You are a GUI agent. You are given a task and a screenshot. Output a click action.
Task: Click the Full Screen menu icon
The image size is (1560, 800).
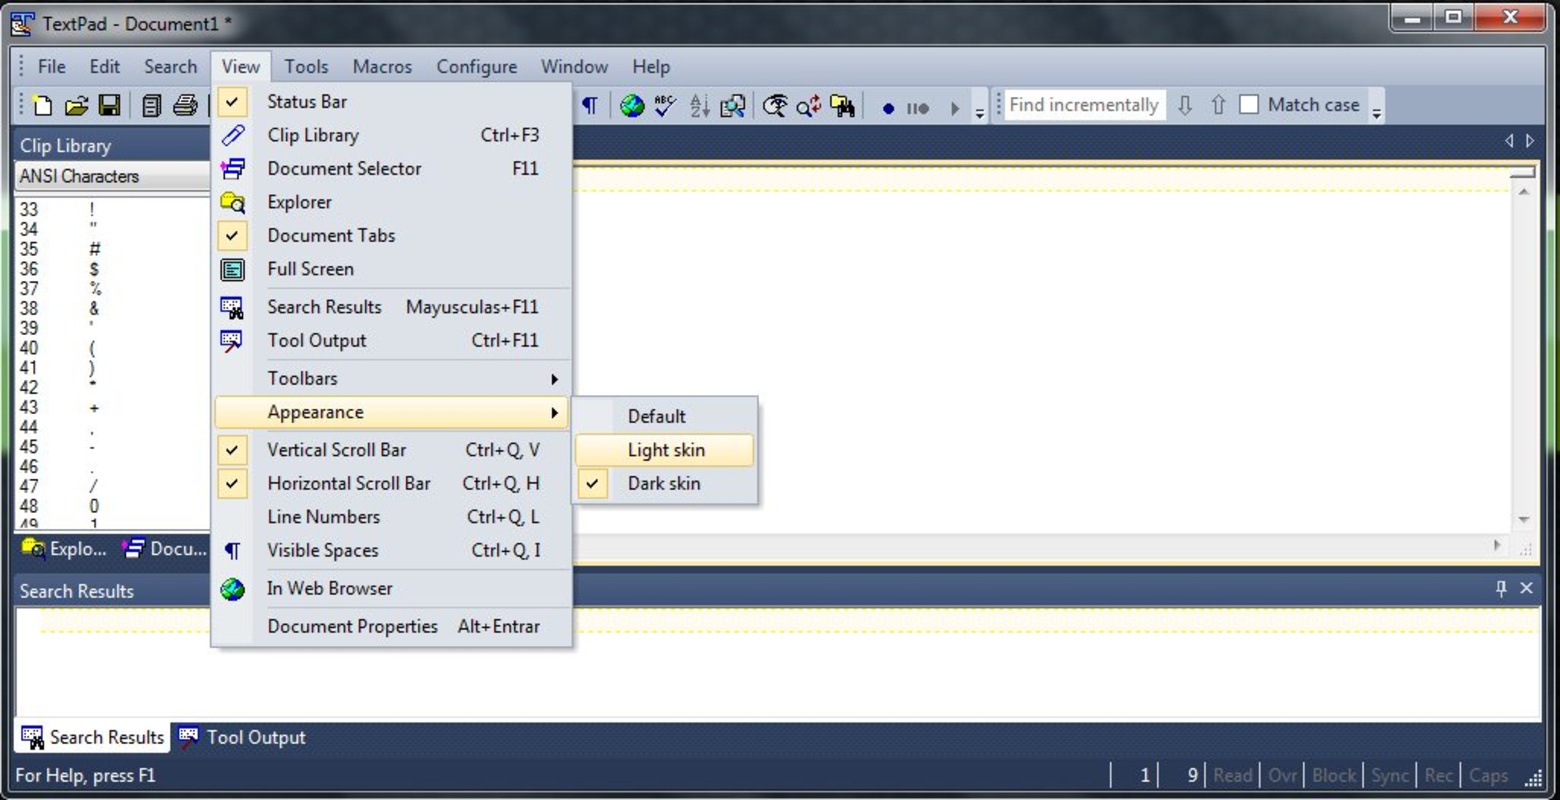[x=232, y=269]
